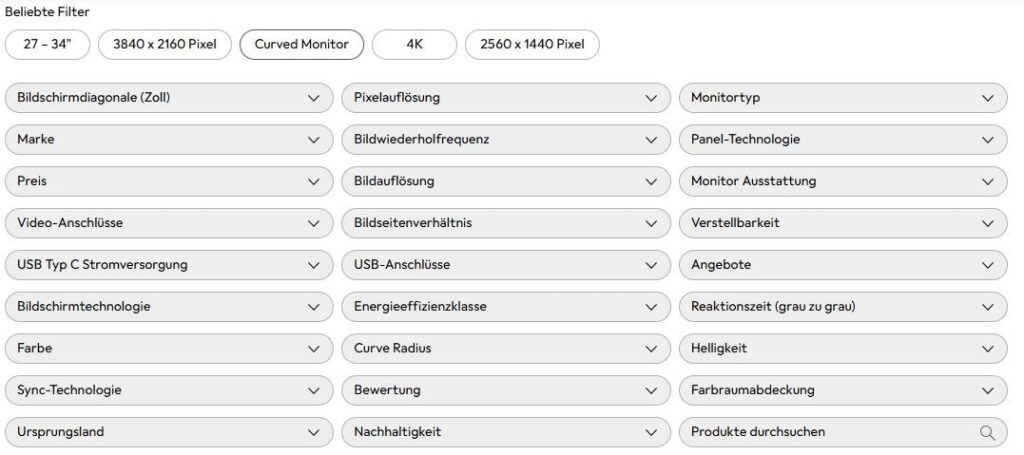This screenshot has height=455, width=1024.
Task: Click the chevron arrow on Monitortyp
Action: pyautogui.click(x=988, y=98)
